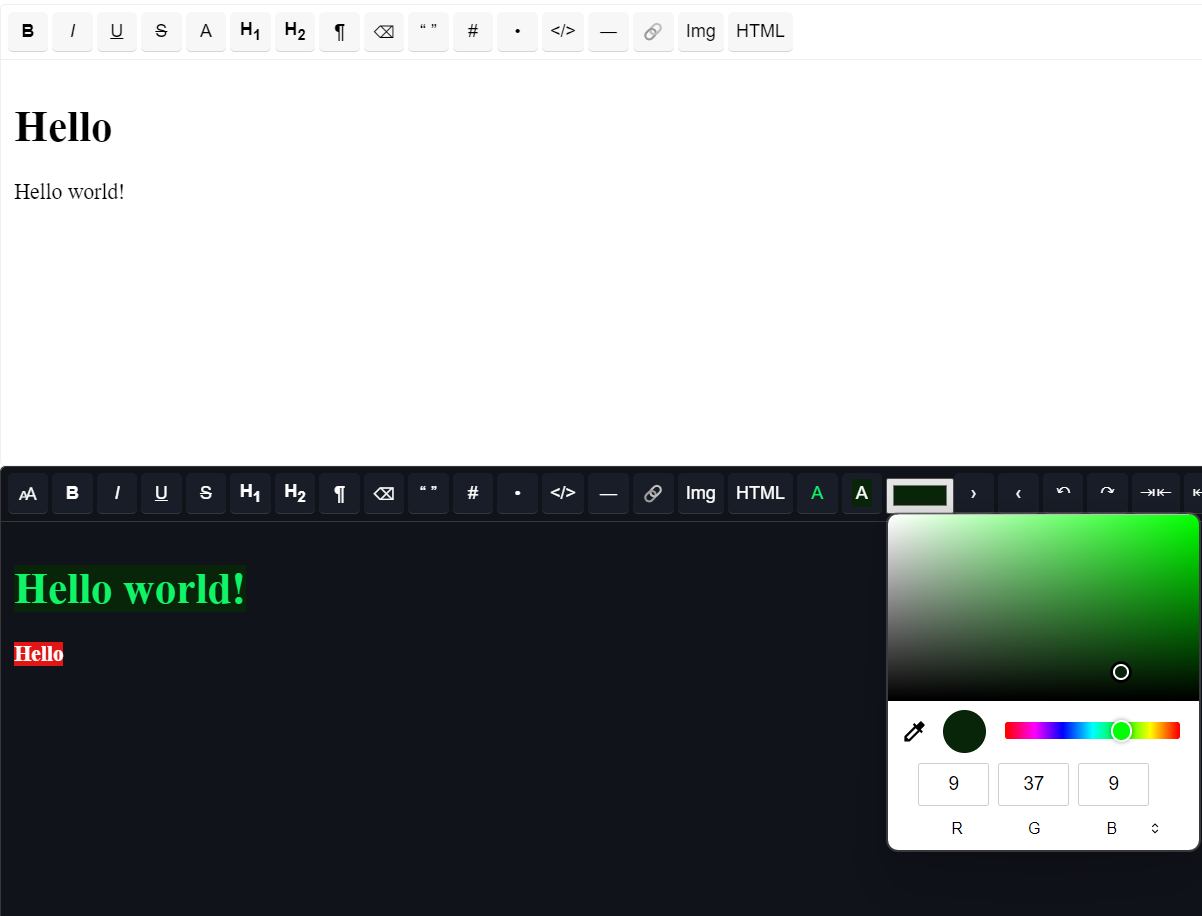Click the dark green color input swatch in the toolbar
1202x916 pixels.
(920, 495)
